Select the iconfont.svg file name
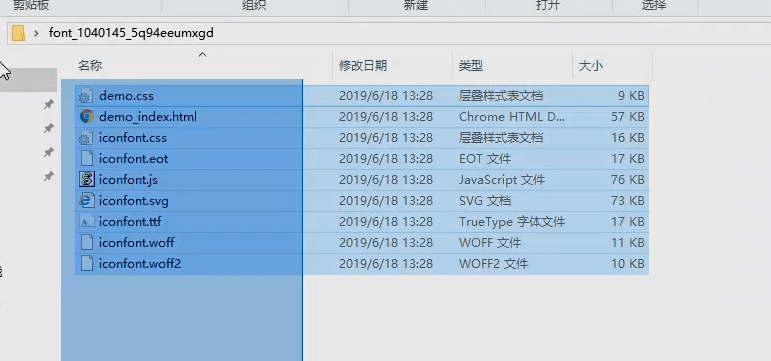Screen dimensions: 771x361 [133, 201]
